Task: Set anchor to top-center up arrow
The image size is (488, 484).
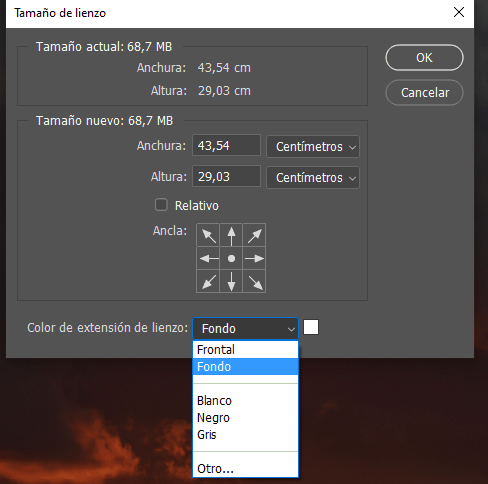Action: [x=231, y=235]
